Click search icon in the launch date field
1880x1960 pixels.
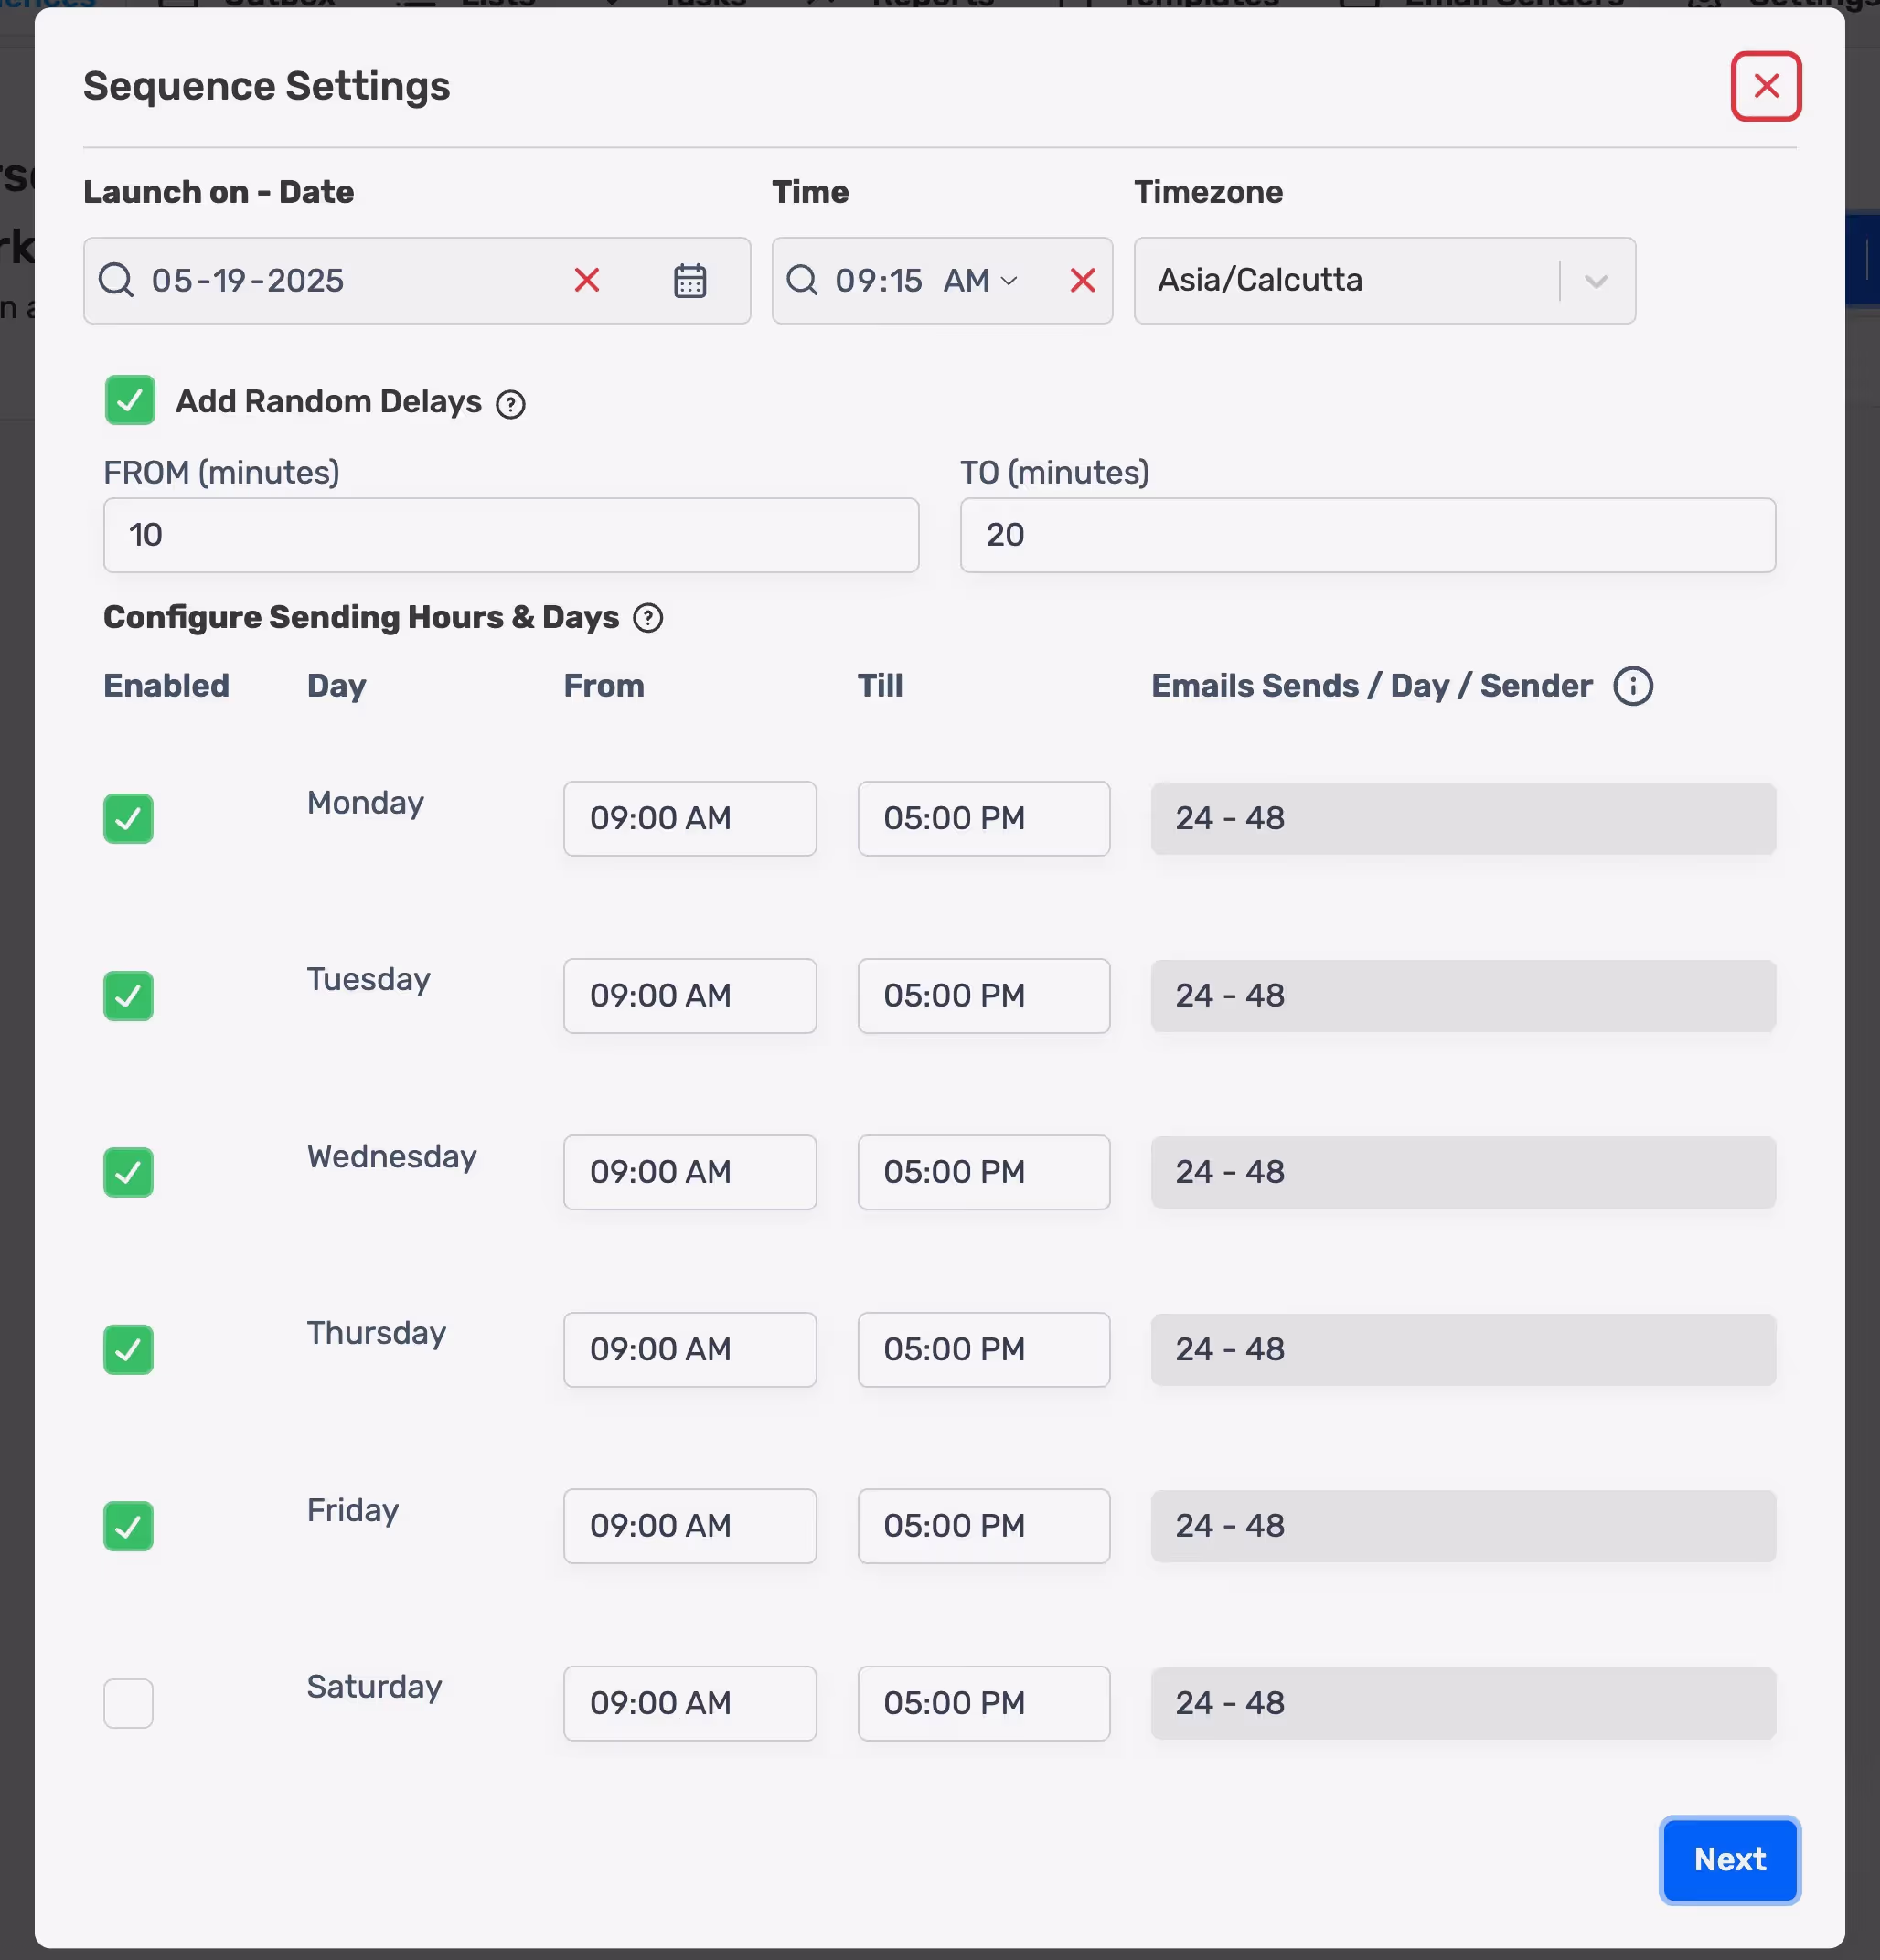coord(116,281)
